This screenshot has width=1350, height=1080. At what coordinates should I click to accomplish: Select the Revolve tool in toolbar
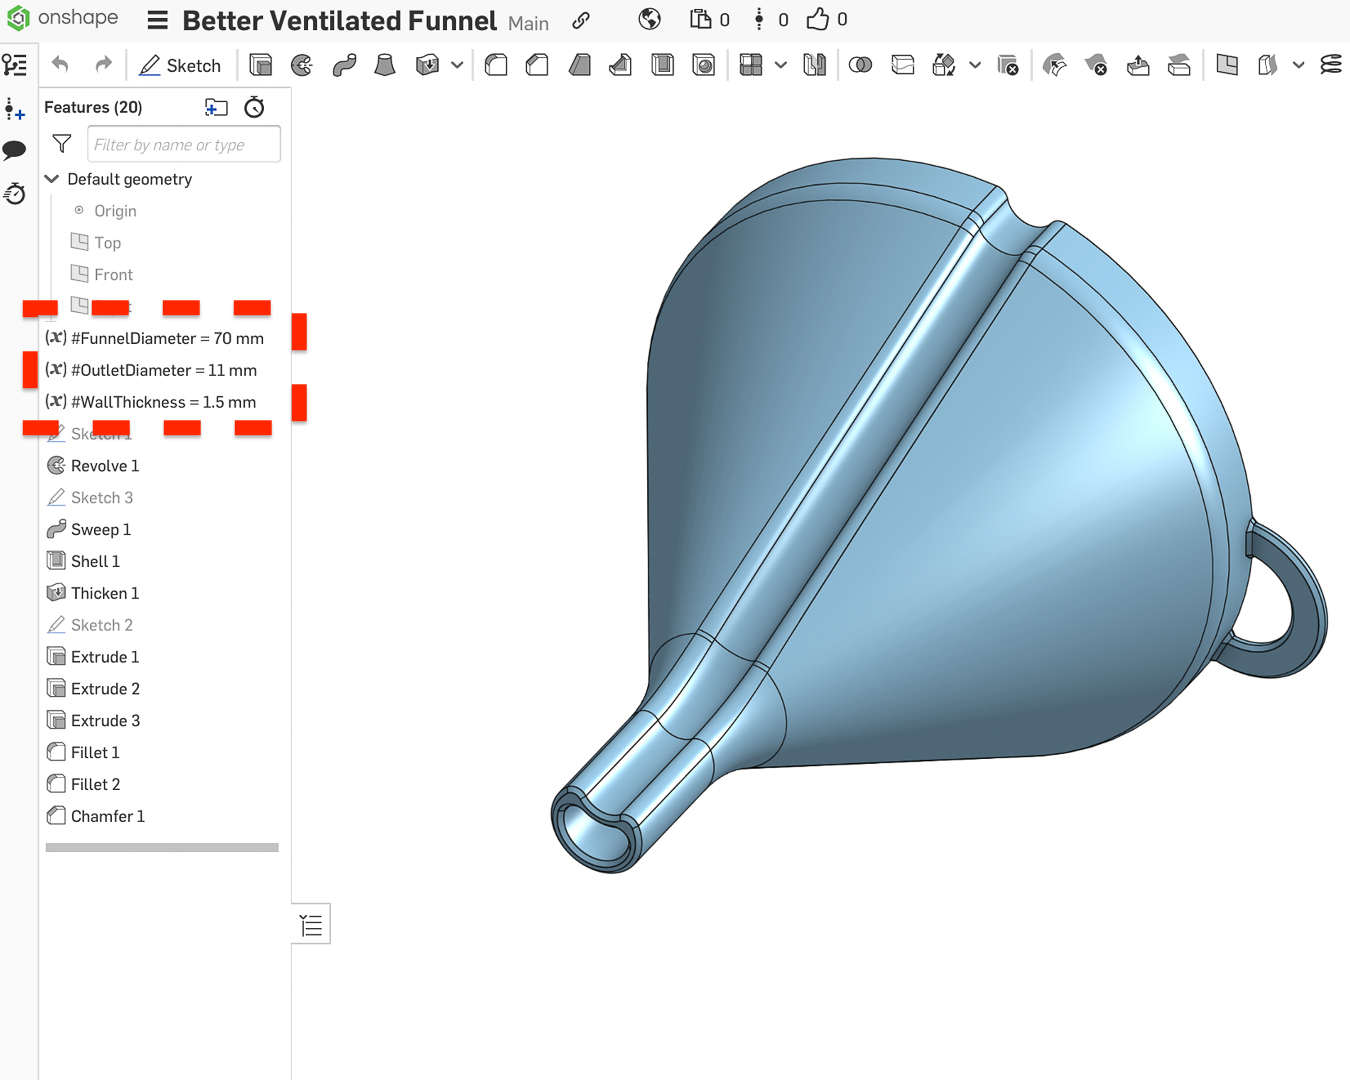click(302, 65)
